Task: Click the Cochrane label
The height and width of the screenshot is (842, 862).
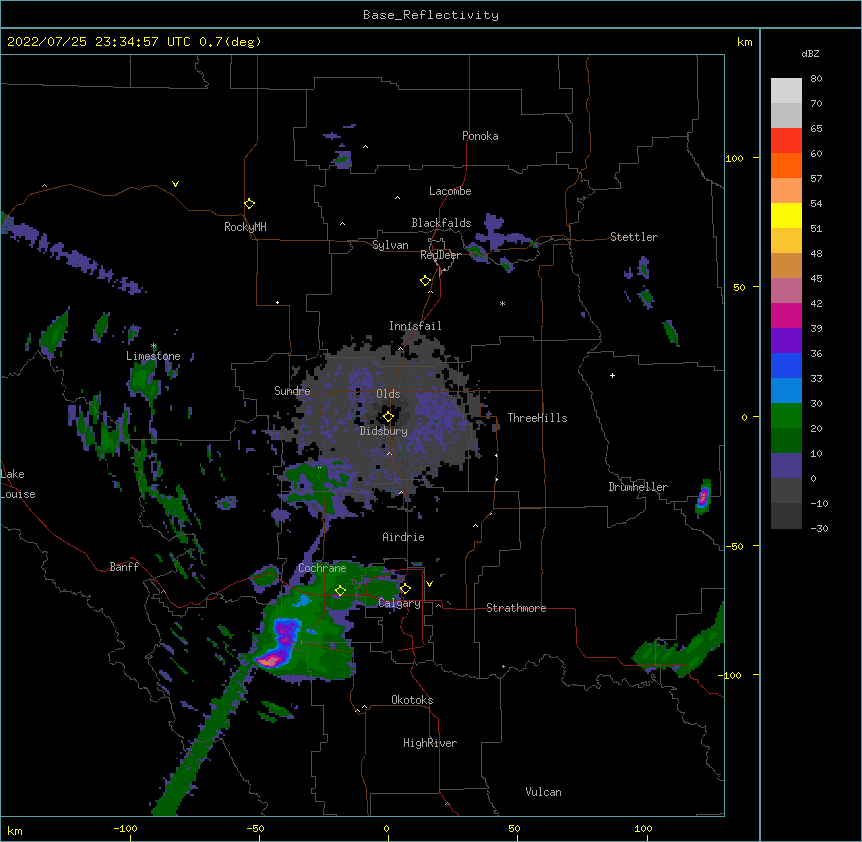Action: click(x=322, y=568)
